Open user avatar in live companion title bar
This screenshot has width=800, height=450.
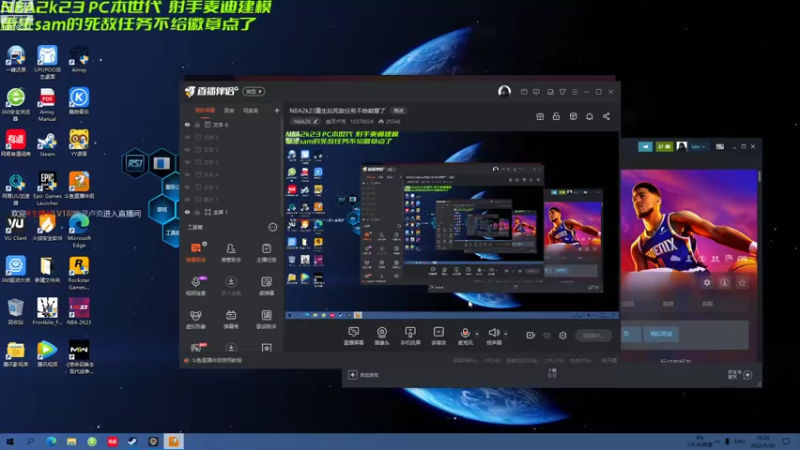504,91
